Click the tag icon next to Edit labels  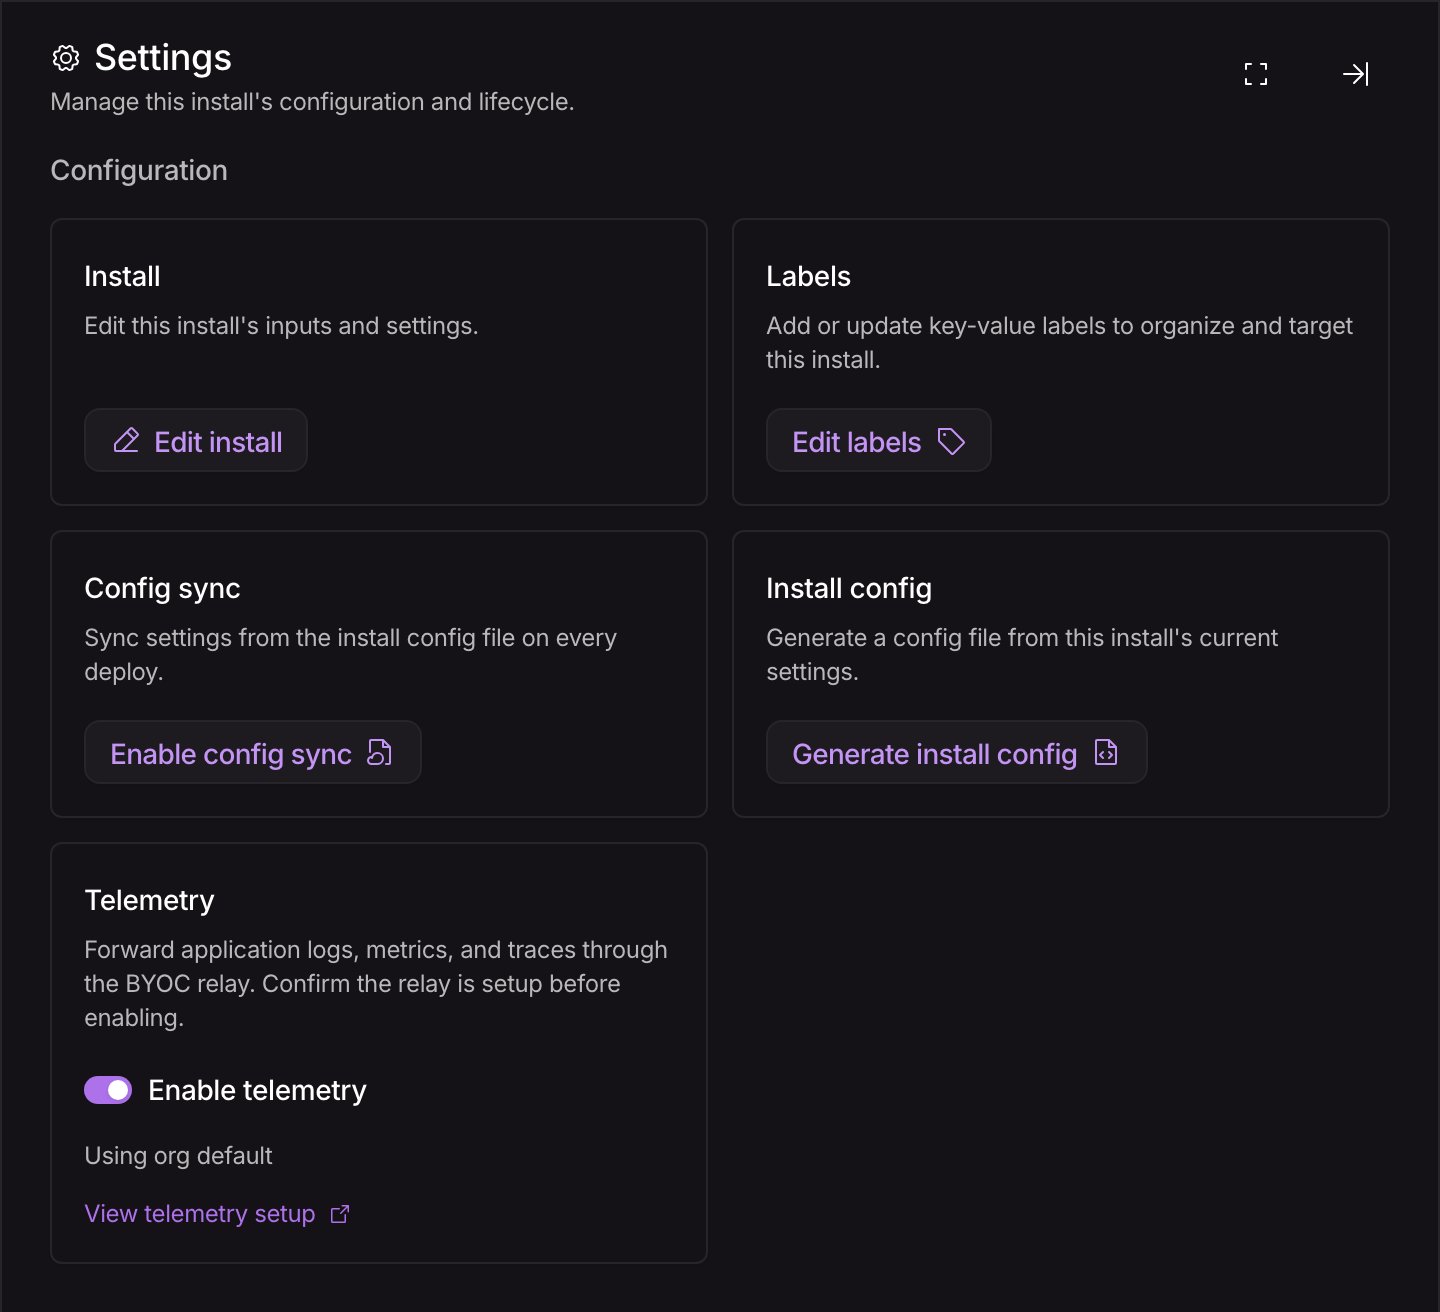pyautogui.click(x=951, y=441)
